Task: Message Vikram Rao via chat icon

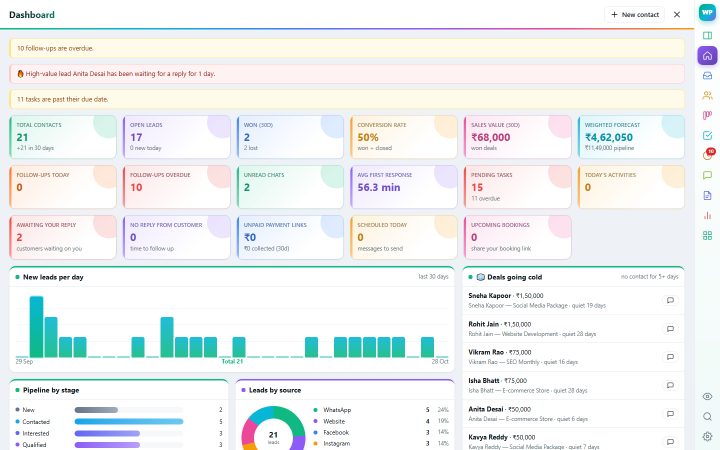Action: pyautogui.click(x=670, y=357)
